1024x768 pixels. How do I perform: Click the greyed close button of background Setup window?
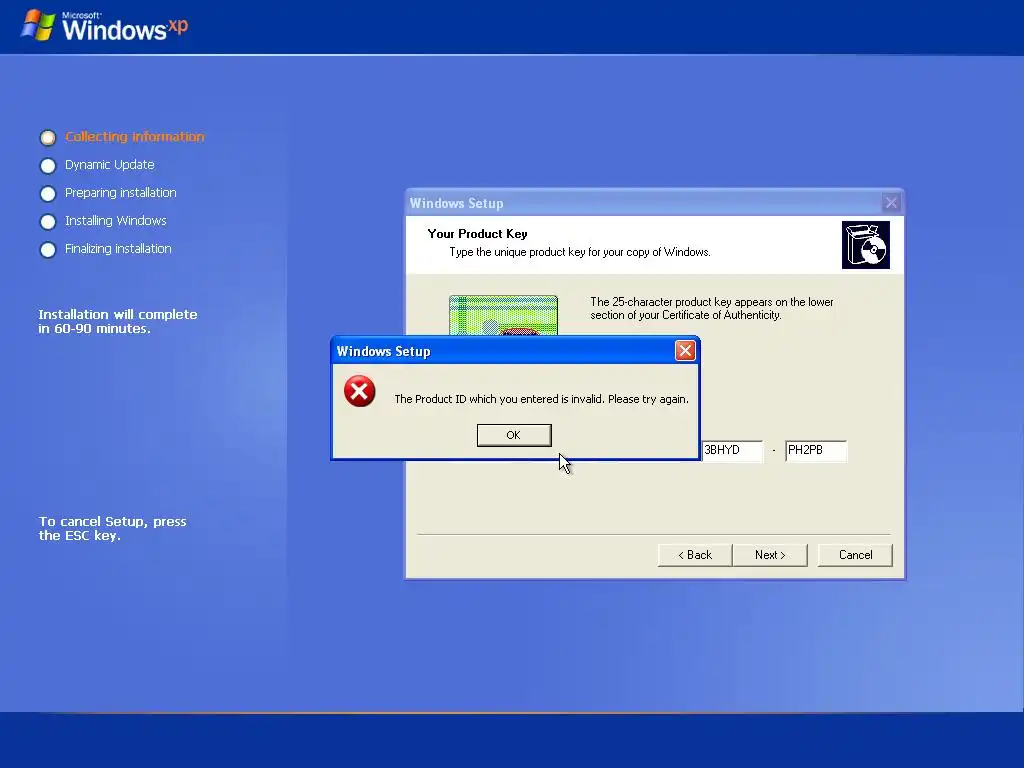(x=891, y=202)
